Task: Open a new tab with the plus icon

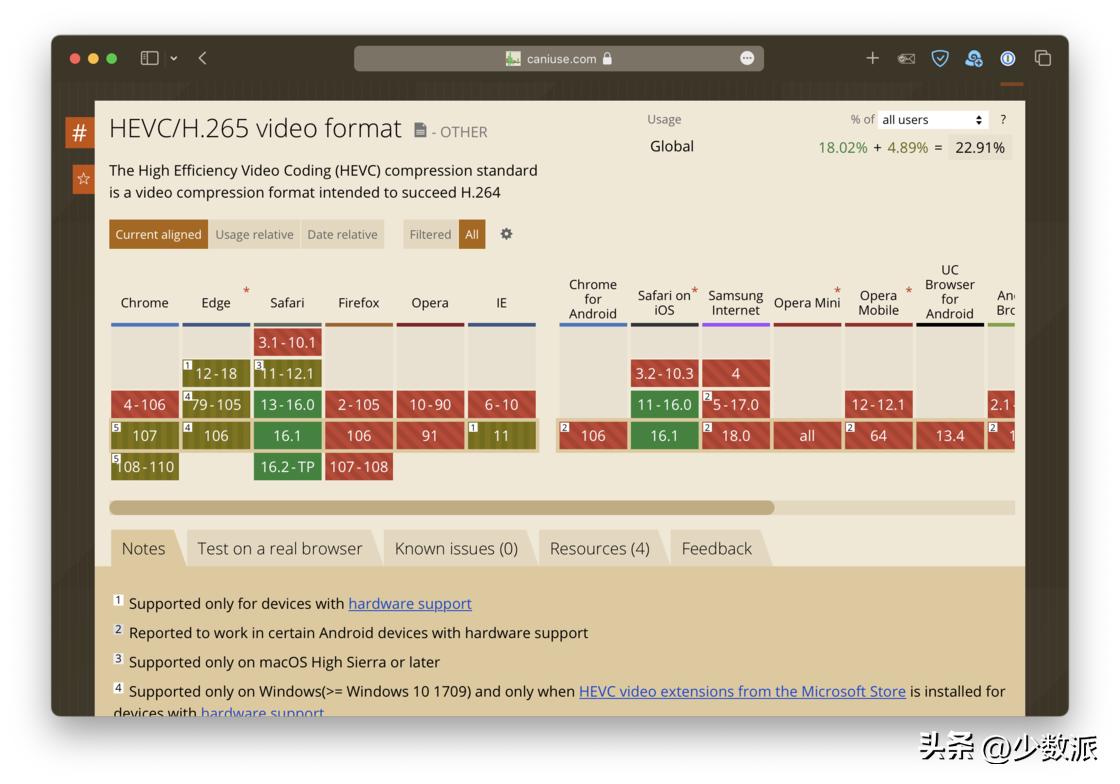Action: coord(872,58)
